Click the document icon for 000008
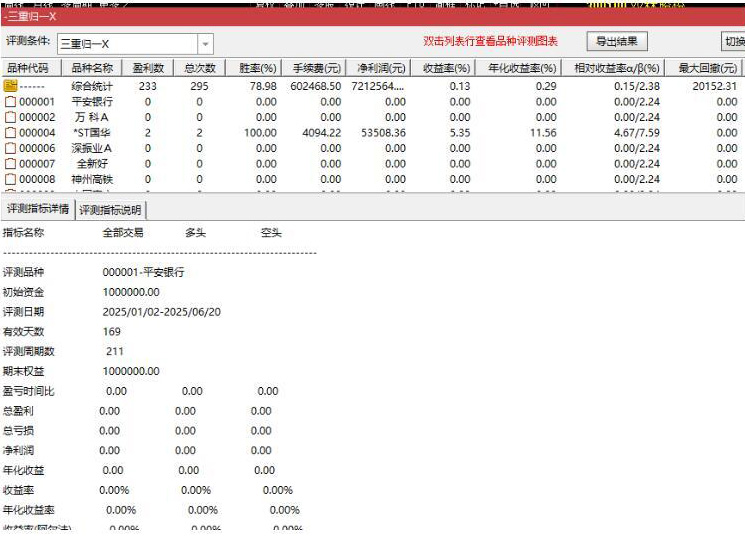 (x=10, y=179)
